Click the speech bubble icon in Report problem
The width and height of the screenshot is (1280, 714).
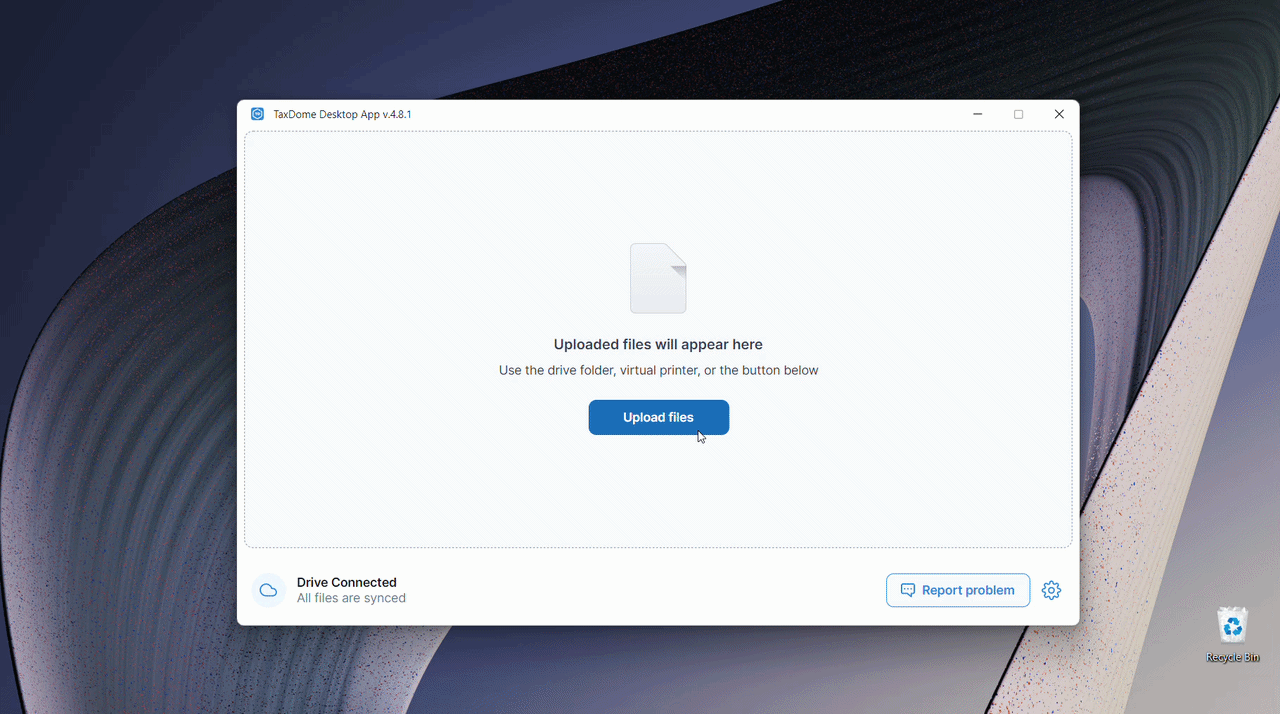point(908,590)
